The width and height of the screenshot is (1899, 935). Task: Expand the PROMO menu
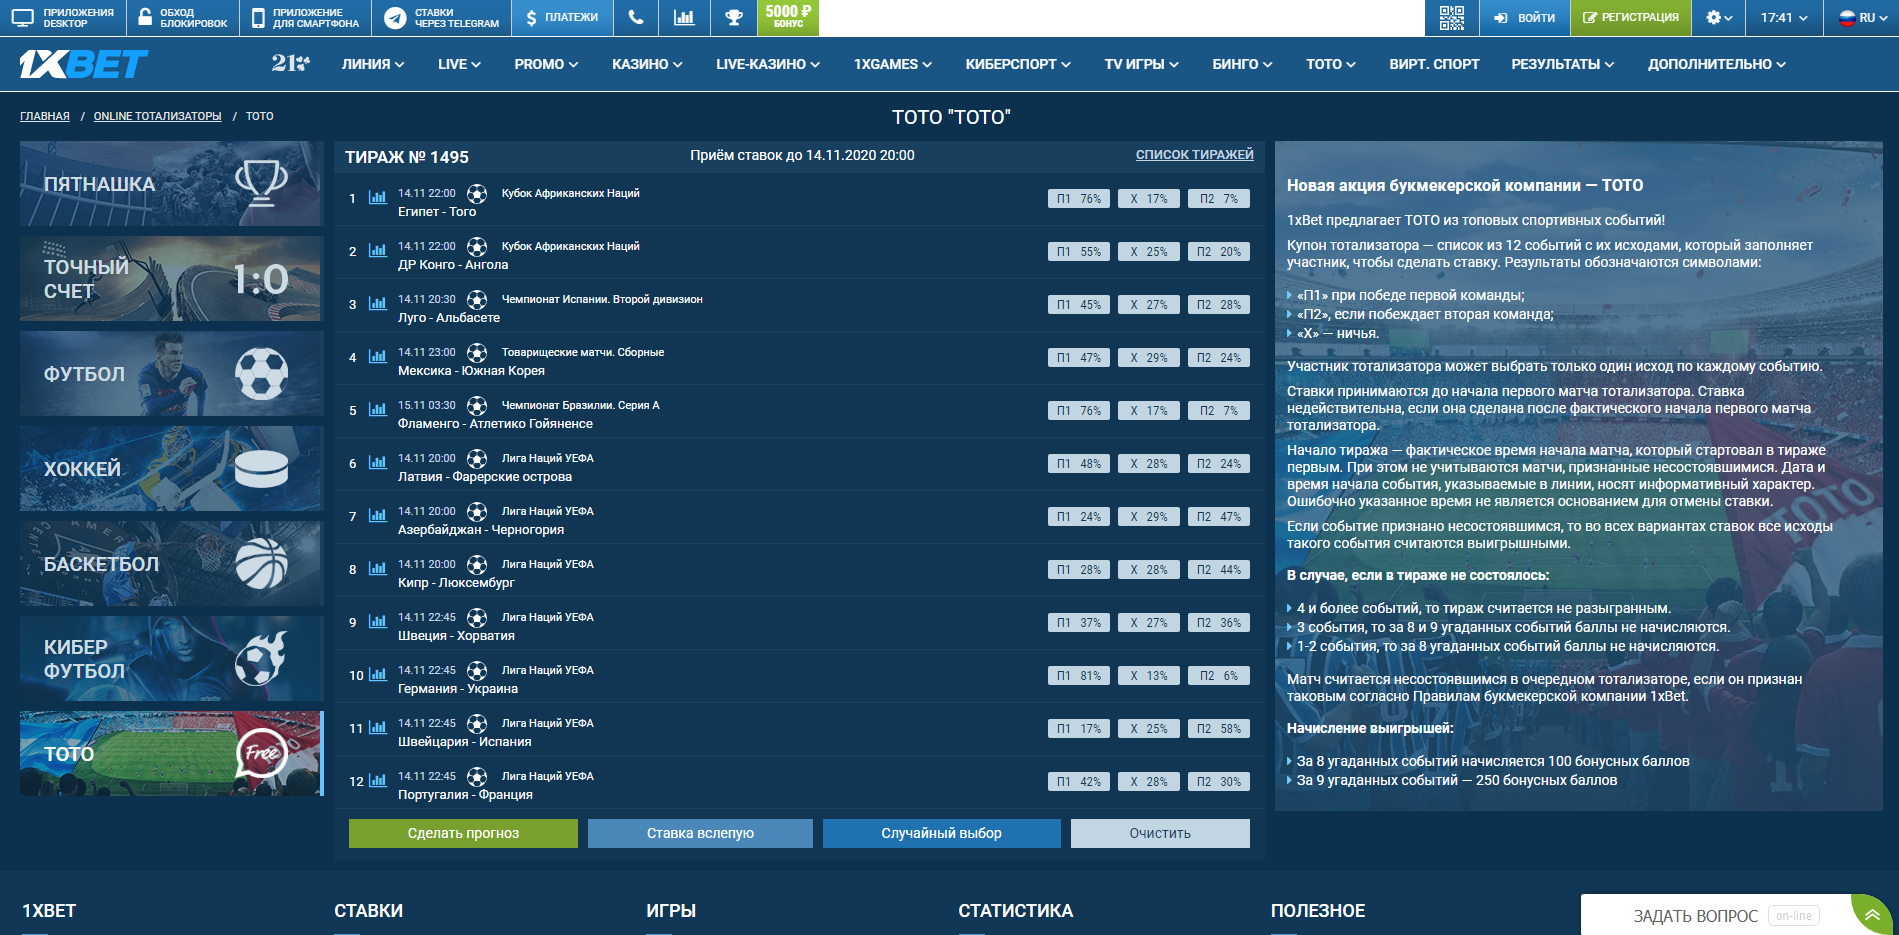(x=546, y=64)
